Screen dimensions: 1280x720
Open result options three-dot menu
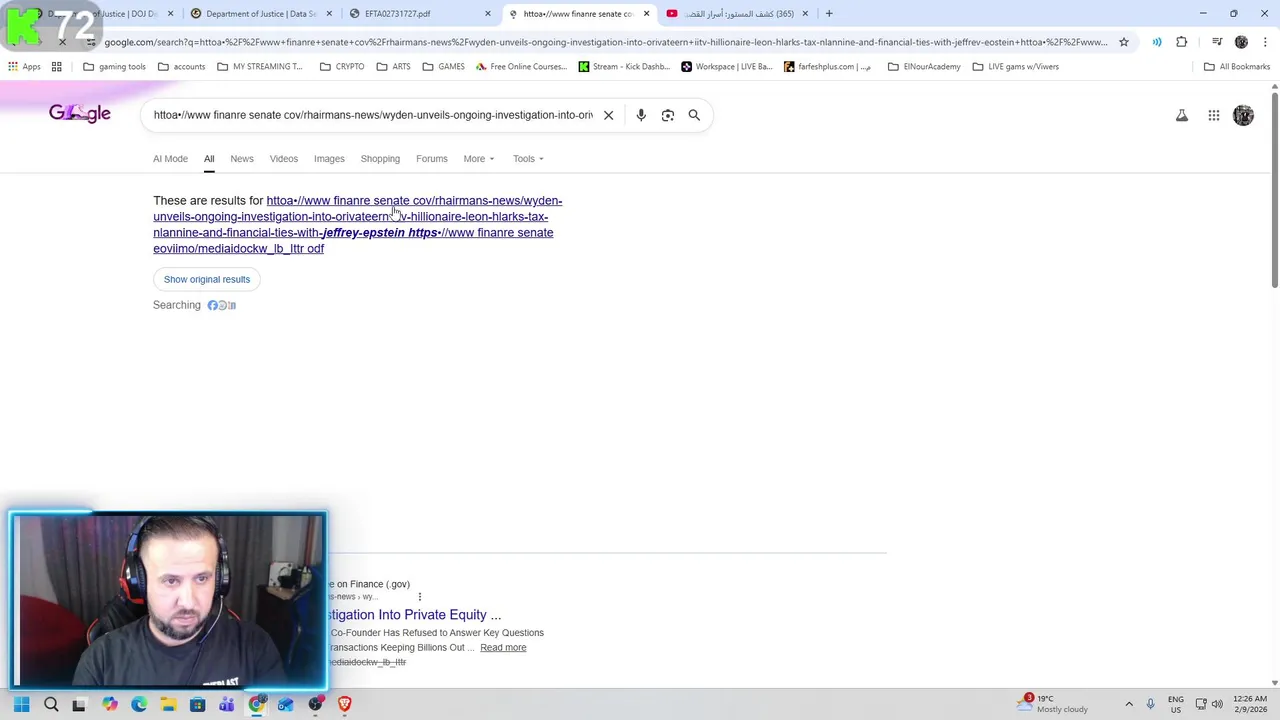pyautogui.click(x=419, y=597)
